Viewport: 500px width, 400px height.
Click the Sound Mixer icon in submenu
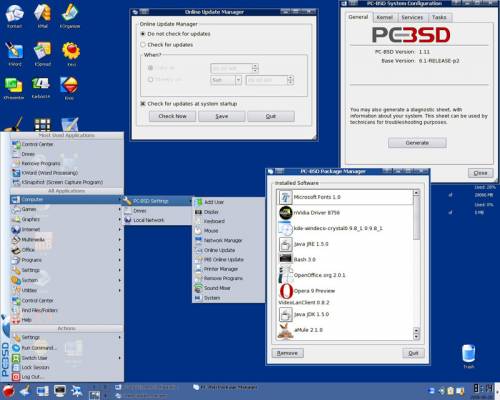pyautogui.click(x=199, y=288)
